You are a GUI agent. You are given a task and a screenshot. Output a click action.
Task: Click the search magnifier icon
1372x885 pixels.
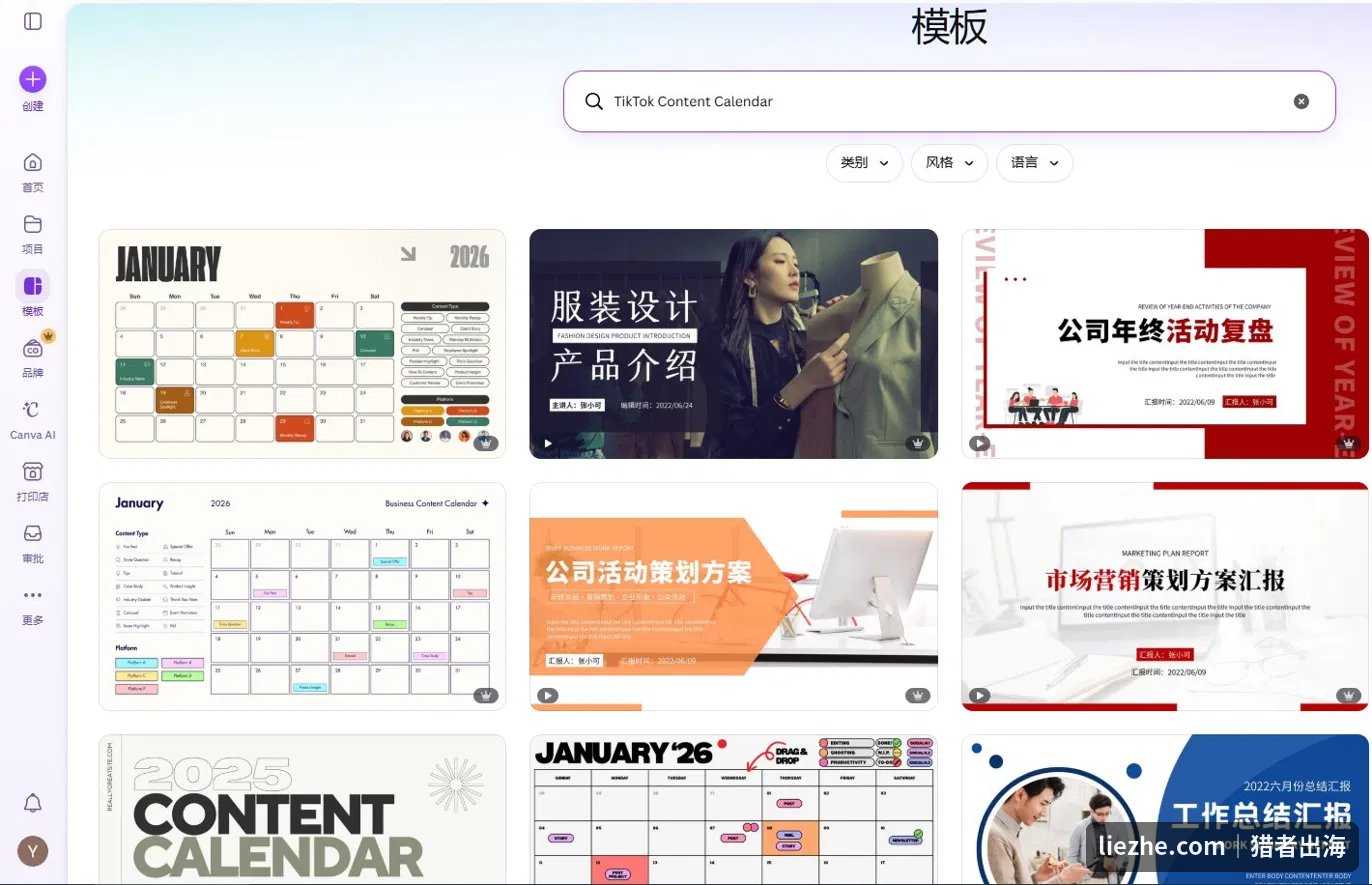coord(594,101)
